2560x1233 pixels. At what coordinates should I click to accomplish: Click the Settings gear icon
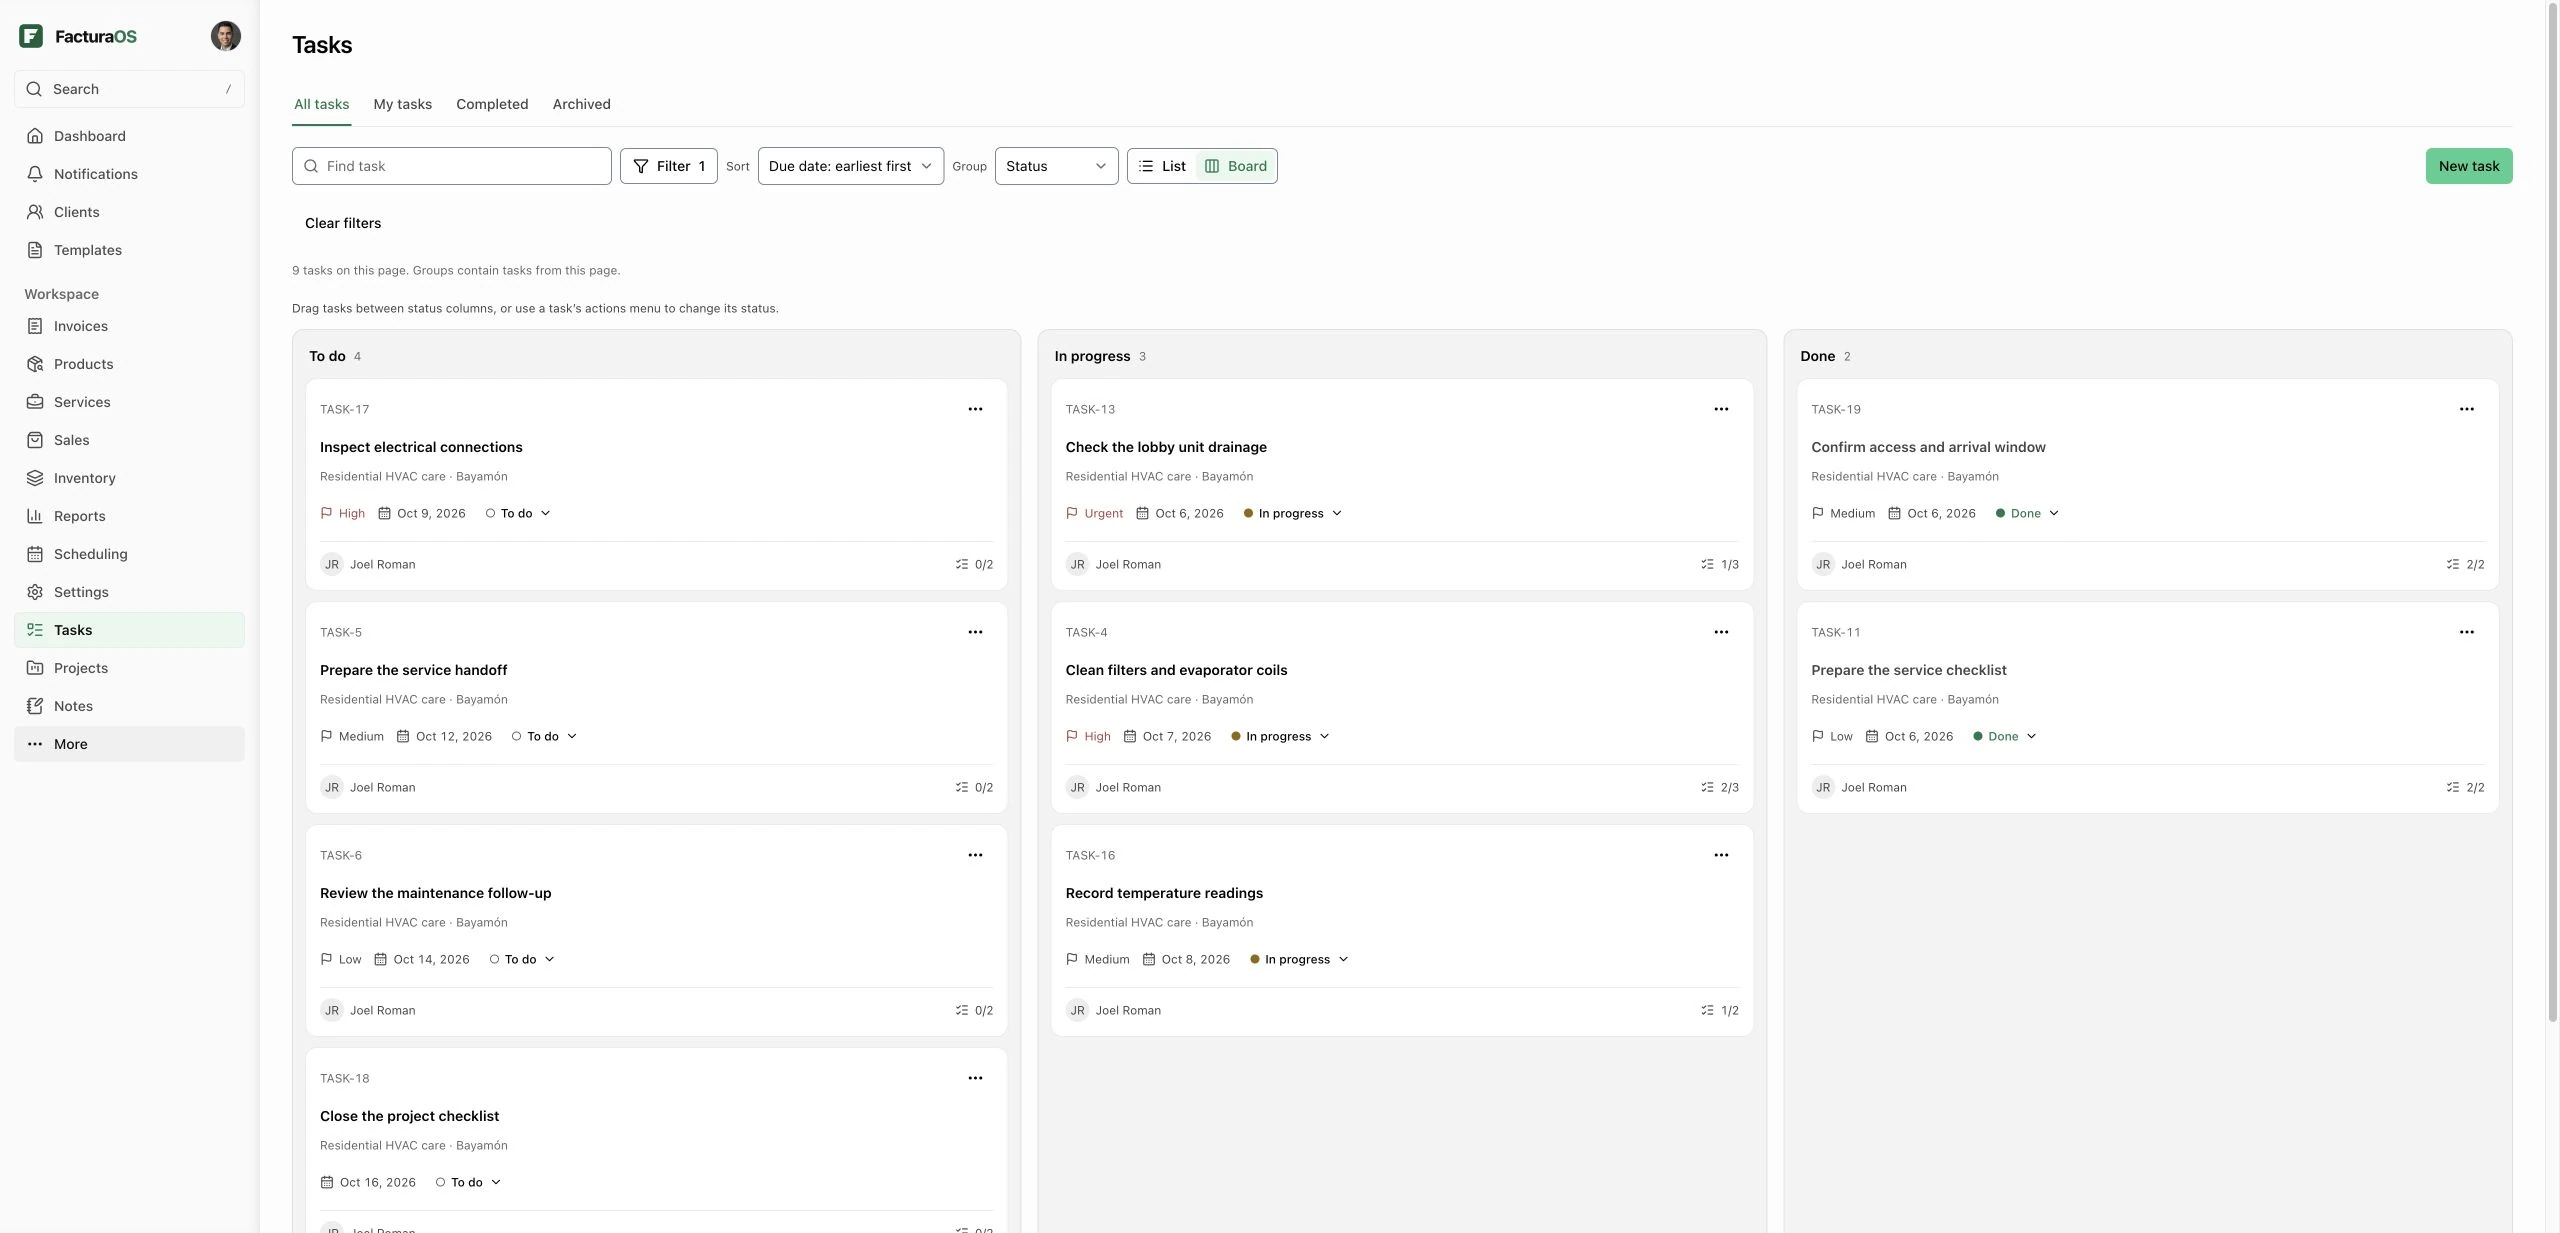click(x=35, y=592)
